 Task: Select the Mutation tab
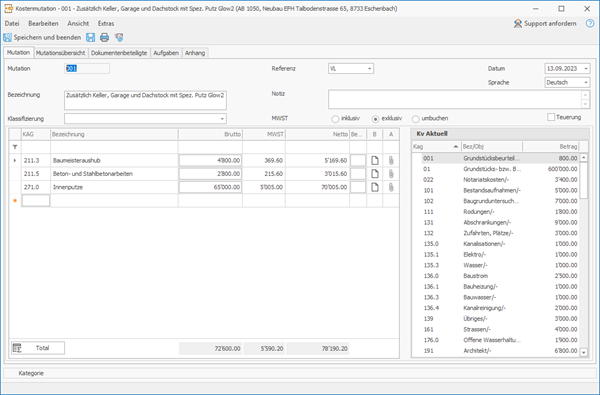coord(18,52)
